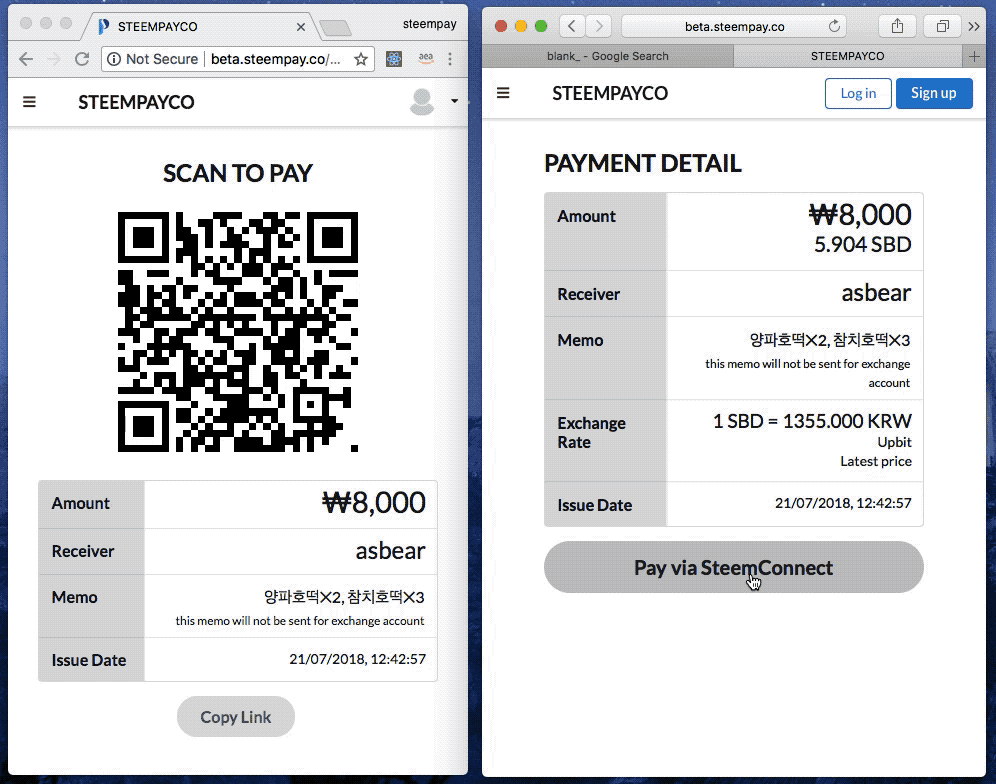Open hamburger menu in Safari window

[503, 93]
